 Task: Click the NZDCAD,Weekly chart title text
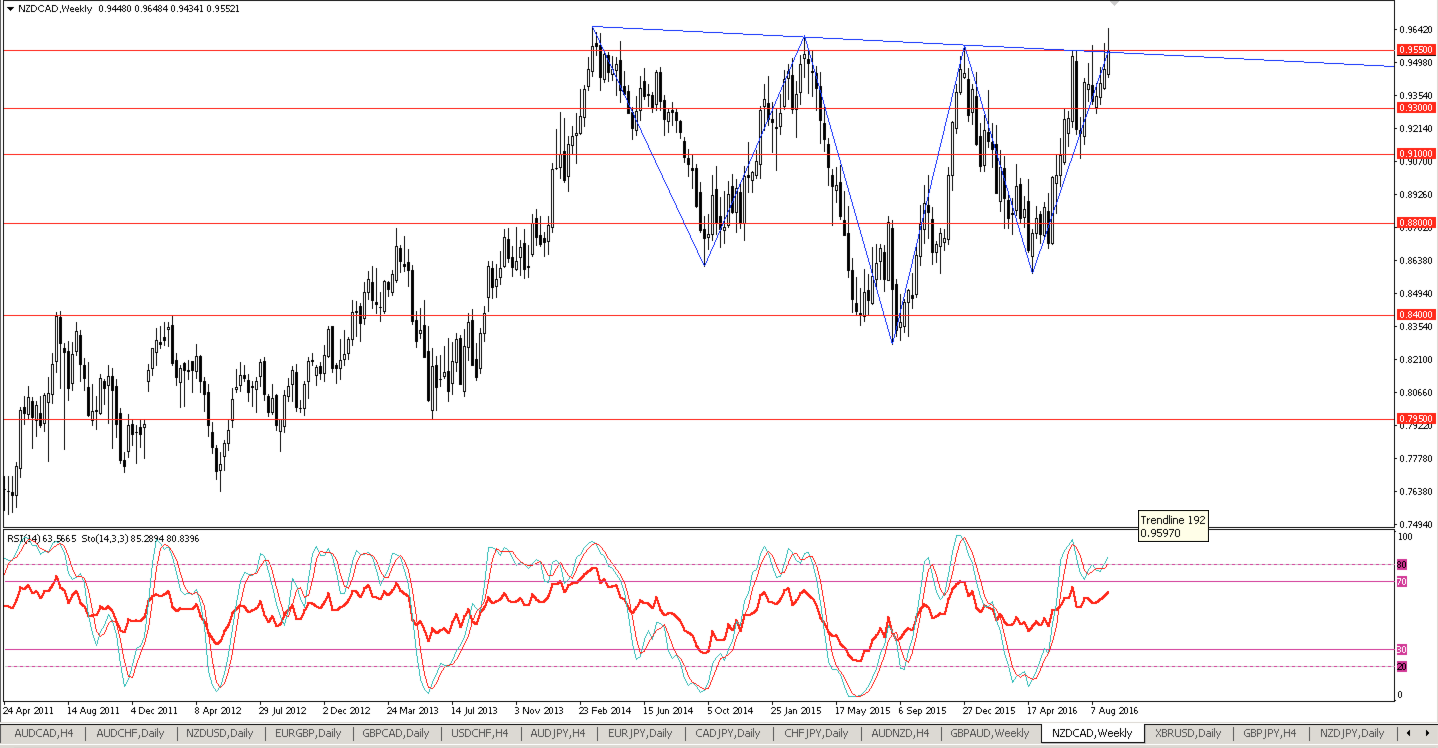click(x=54, y=7)
